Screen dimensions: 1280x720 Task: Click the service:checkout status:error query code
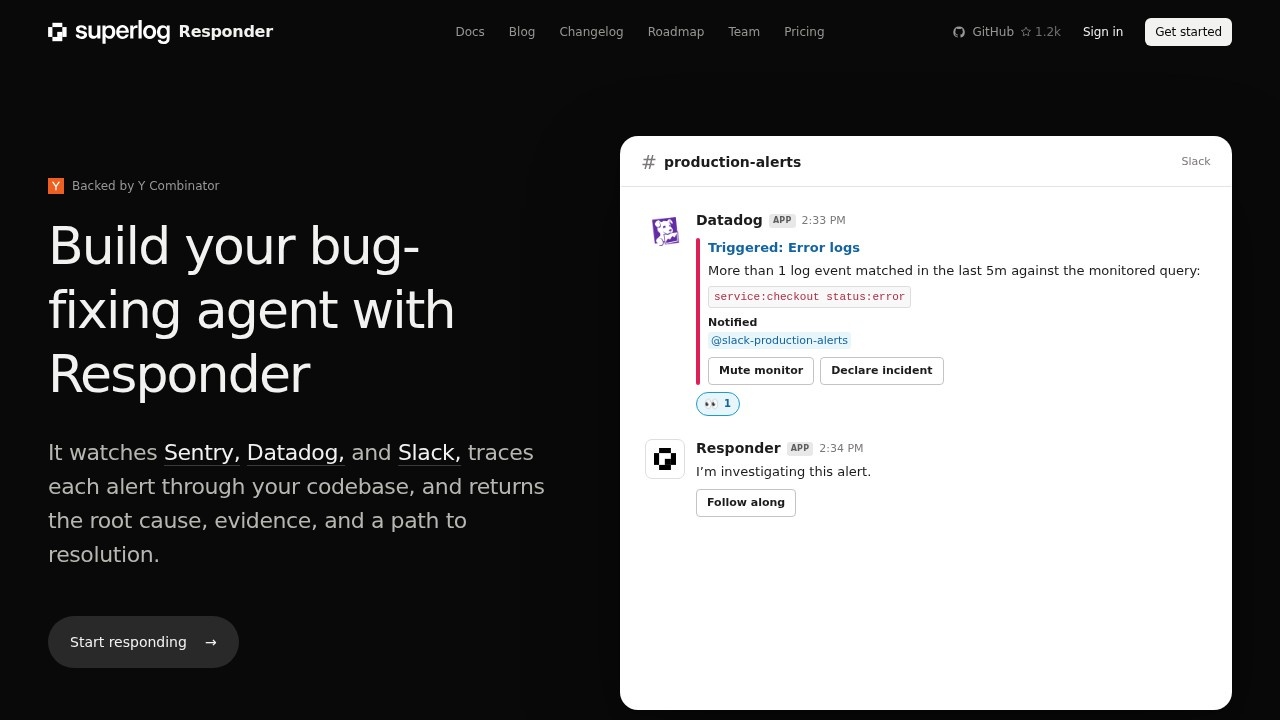coord(809,297)
